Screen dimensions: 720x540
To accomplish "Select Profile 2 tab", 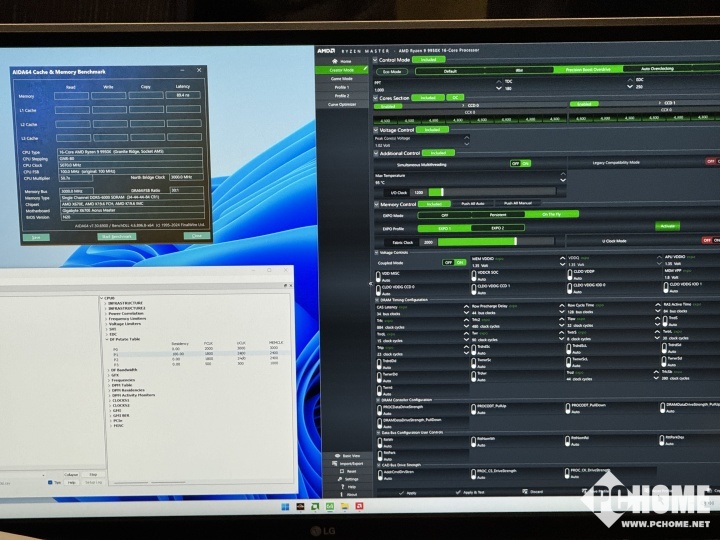I will coord(342,96).
